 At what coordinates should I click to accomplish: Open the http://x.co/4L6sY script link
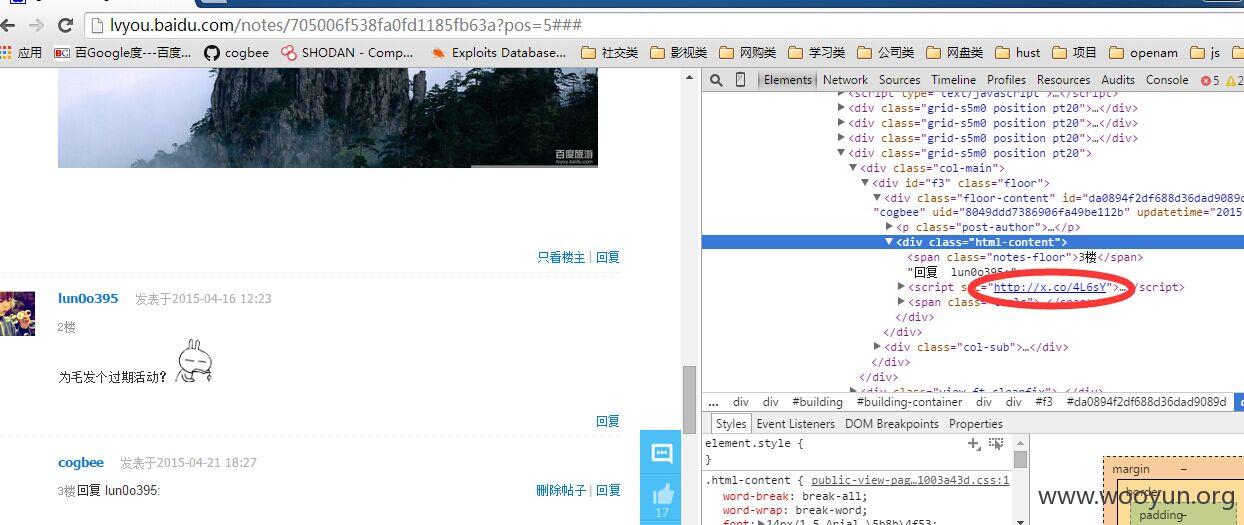1049,287
